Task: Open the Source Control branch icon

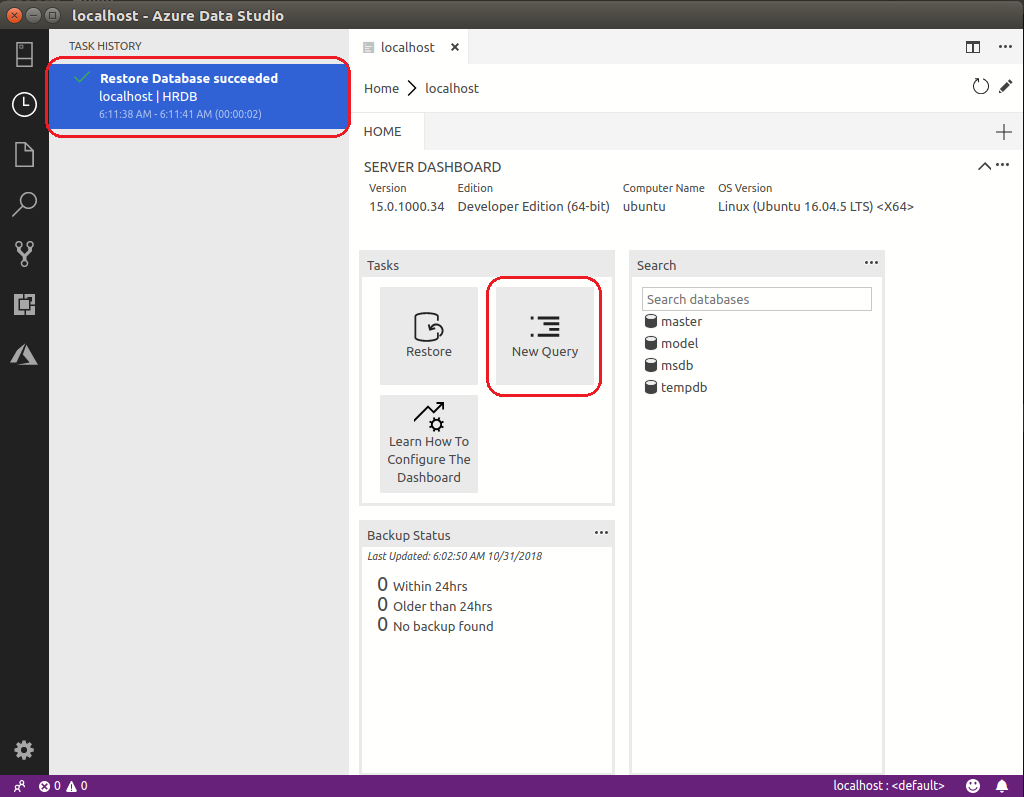Action: [24, 254]
